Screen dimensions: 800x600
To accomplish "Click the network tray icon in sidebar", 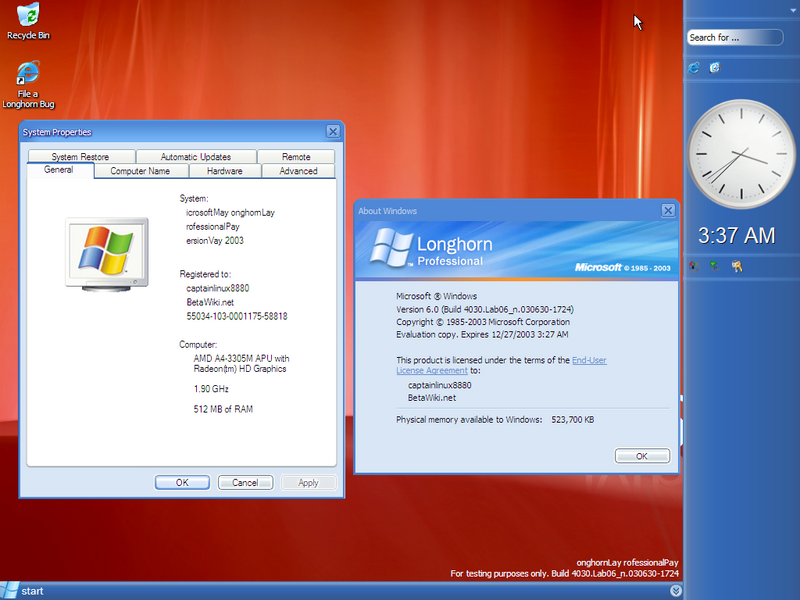I will pyautogui.click(x=714, y=266).
